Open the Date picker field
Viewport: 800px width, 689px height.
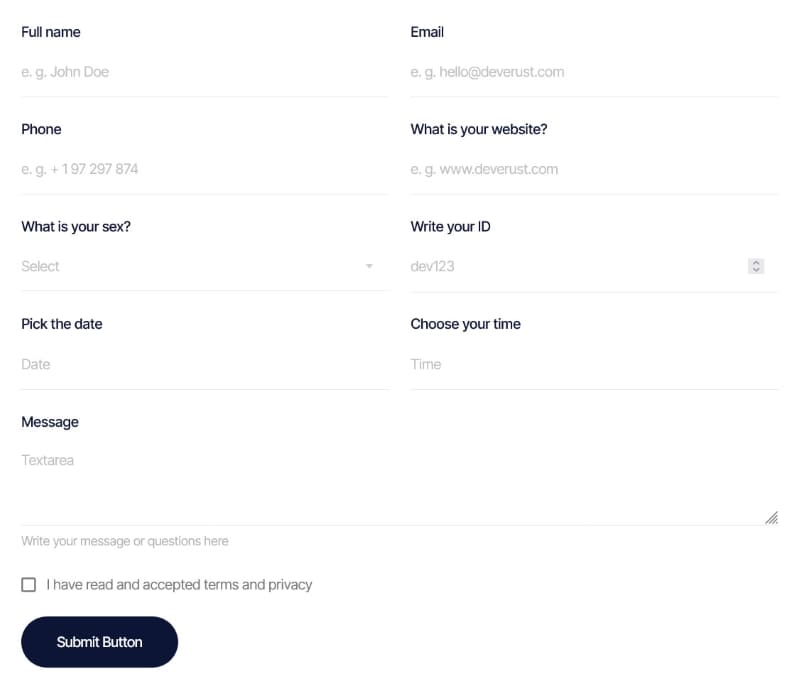click(x=204, y=364)
